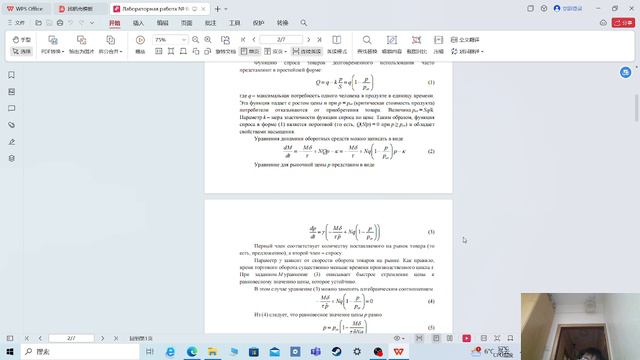640x360 pixels.
Task: Open the Edit ribbon tab
Action: click(x=162, y=23)
